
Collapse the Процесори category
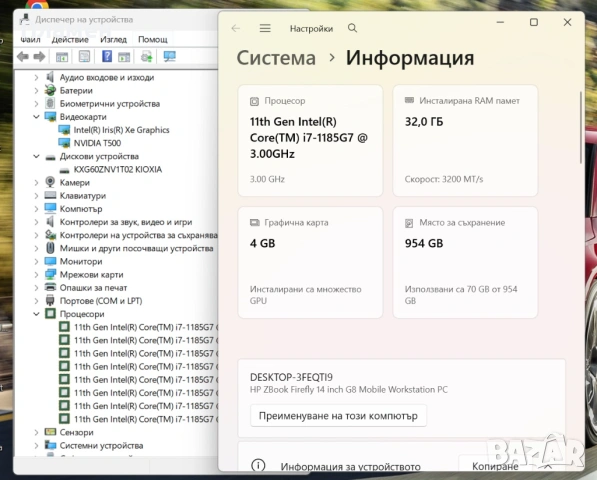(36, 314)
